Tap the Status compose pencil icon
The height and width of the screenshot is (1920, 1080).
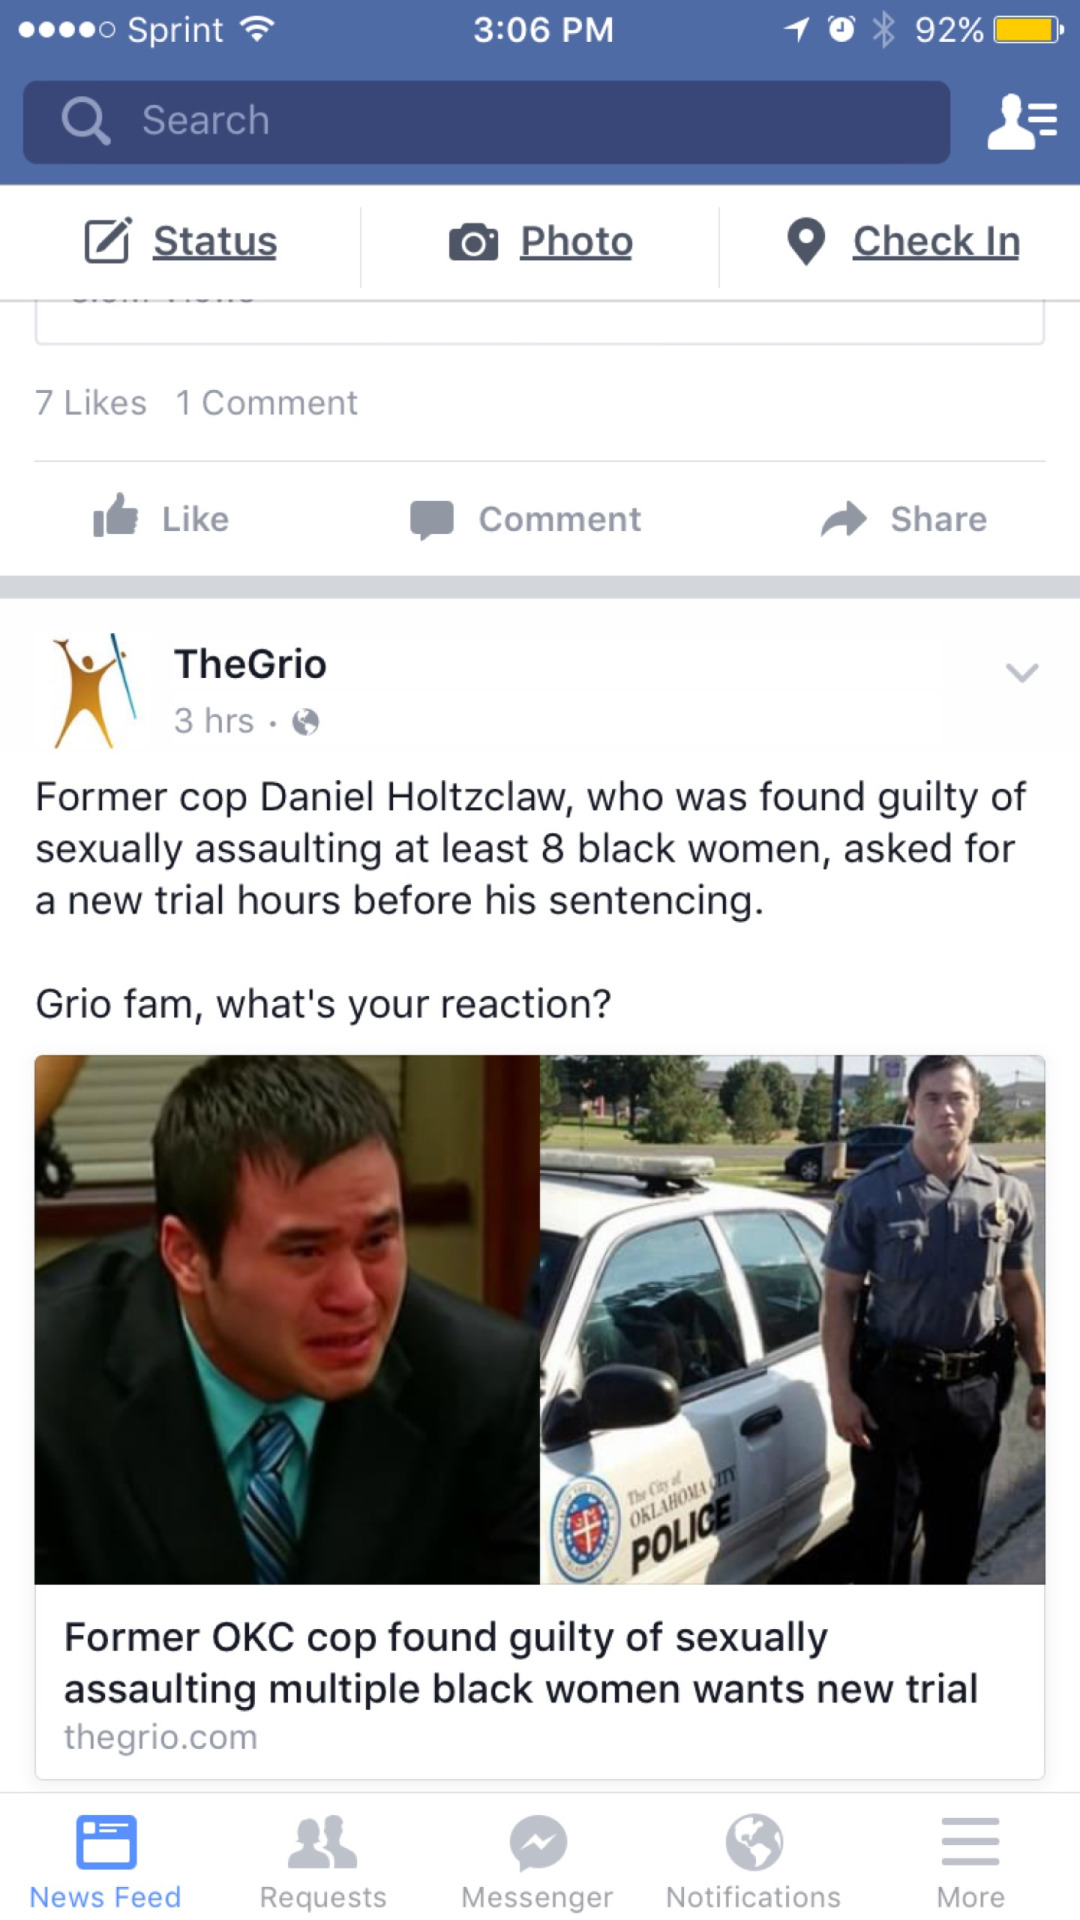coord(108,241)
